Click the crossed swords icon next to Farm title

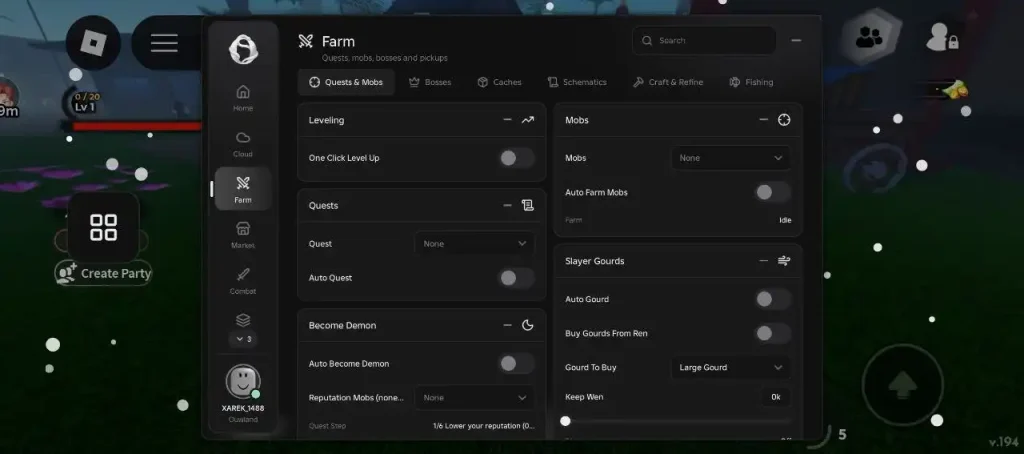click(306, 41)
